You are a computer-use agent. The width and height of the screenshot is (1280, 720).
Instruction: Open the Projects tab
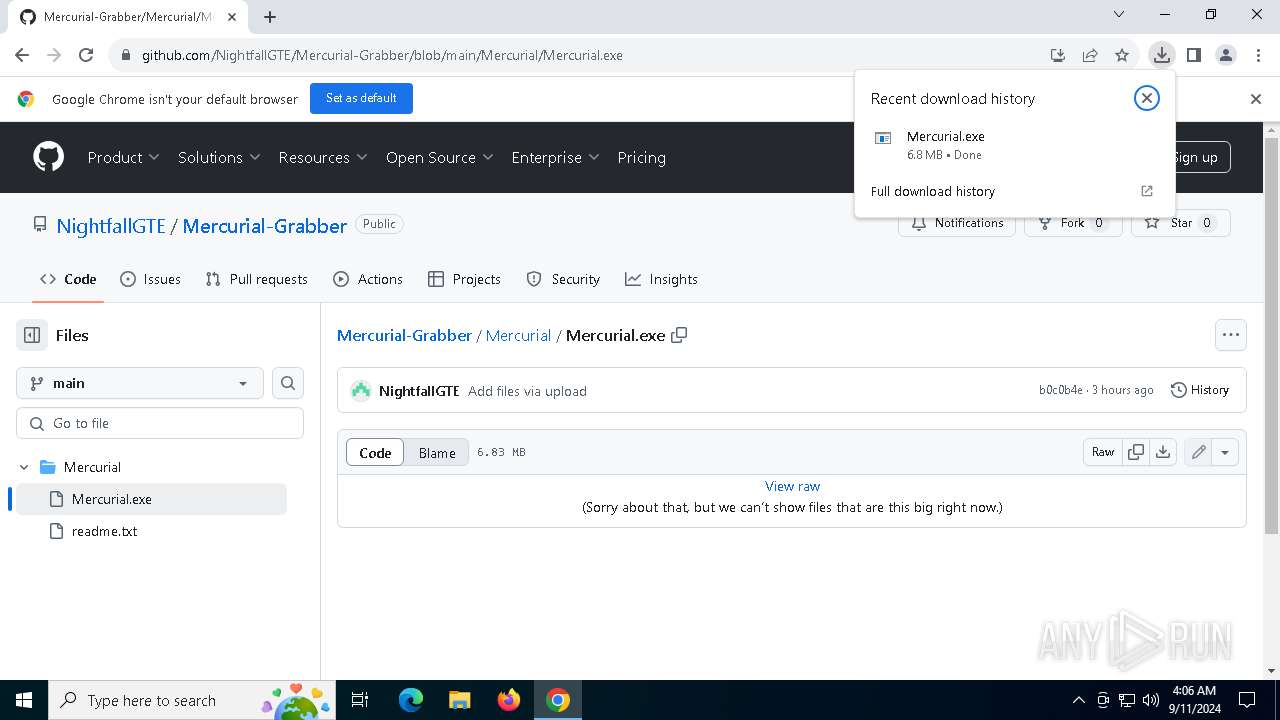click(464, 279)
